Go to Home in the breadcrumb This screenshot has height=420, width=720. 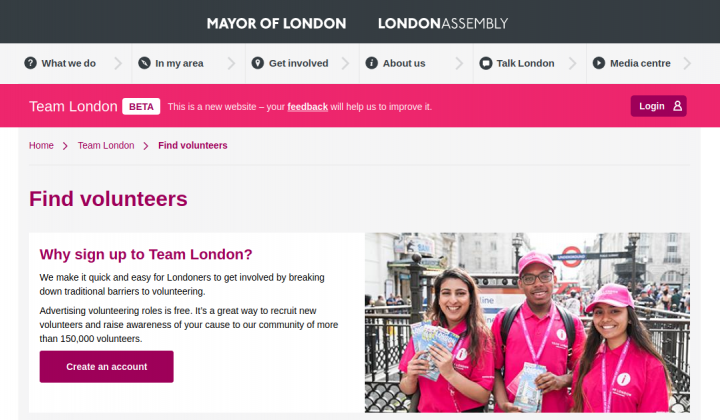pos(41,146)
